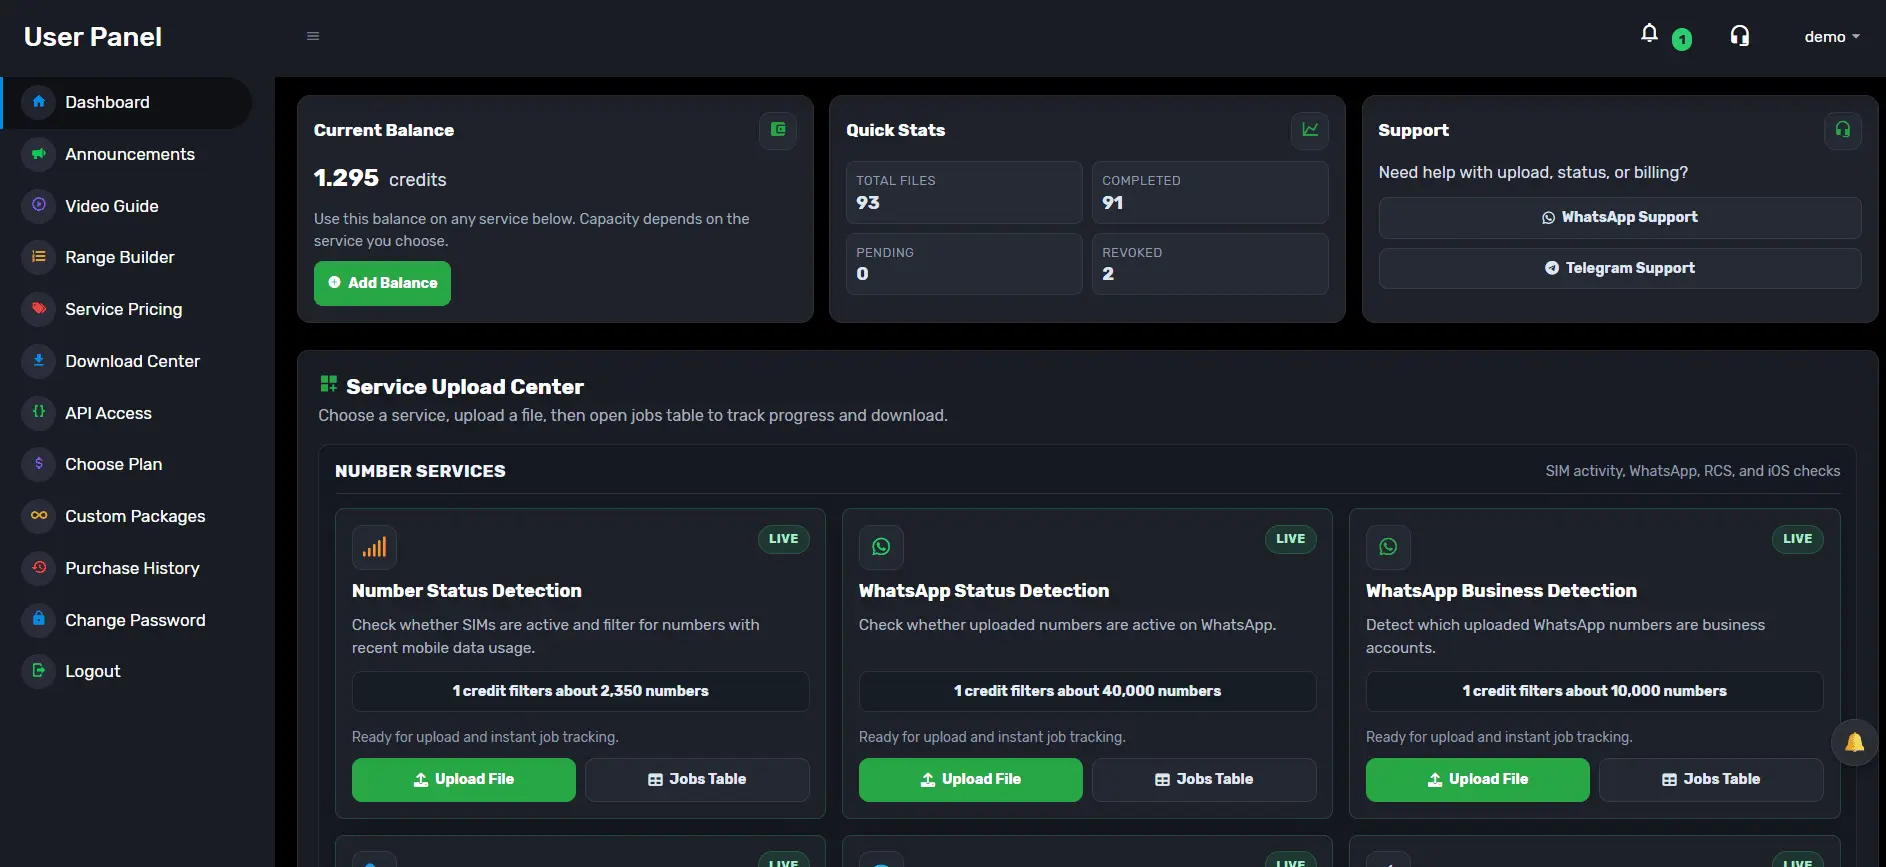Click the Purchase History clock icon
This screenshot has width=1886, height=867.
pyautogui.click(x=39, y=568)
